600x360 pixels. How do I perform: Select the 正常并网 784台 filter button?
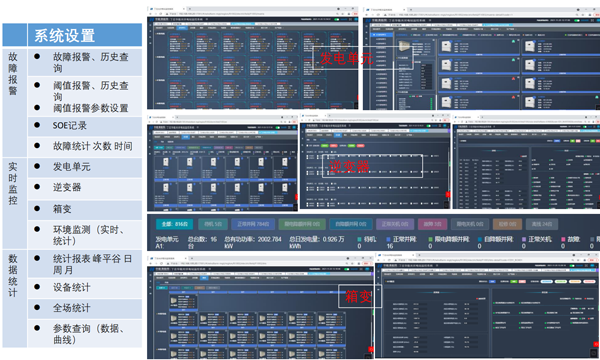click(x=253, y=224)
